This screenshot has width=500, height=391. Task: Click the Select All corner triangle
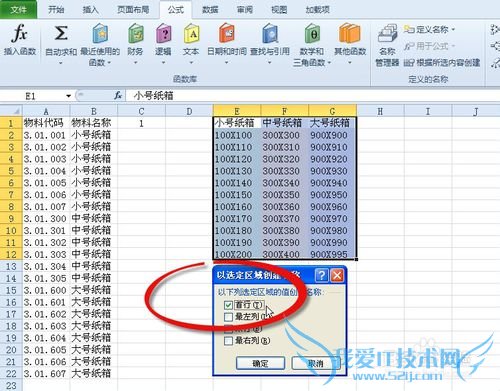pyautogui.click(x=11, y=111)
